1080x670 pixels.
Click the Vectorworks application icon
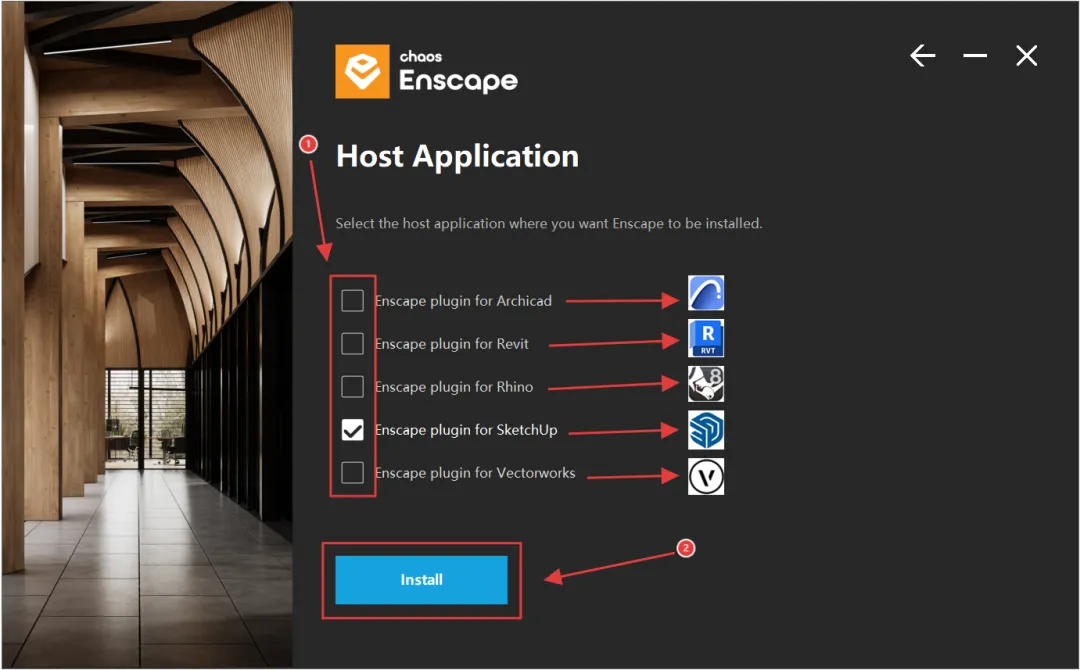pos(706,477)
